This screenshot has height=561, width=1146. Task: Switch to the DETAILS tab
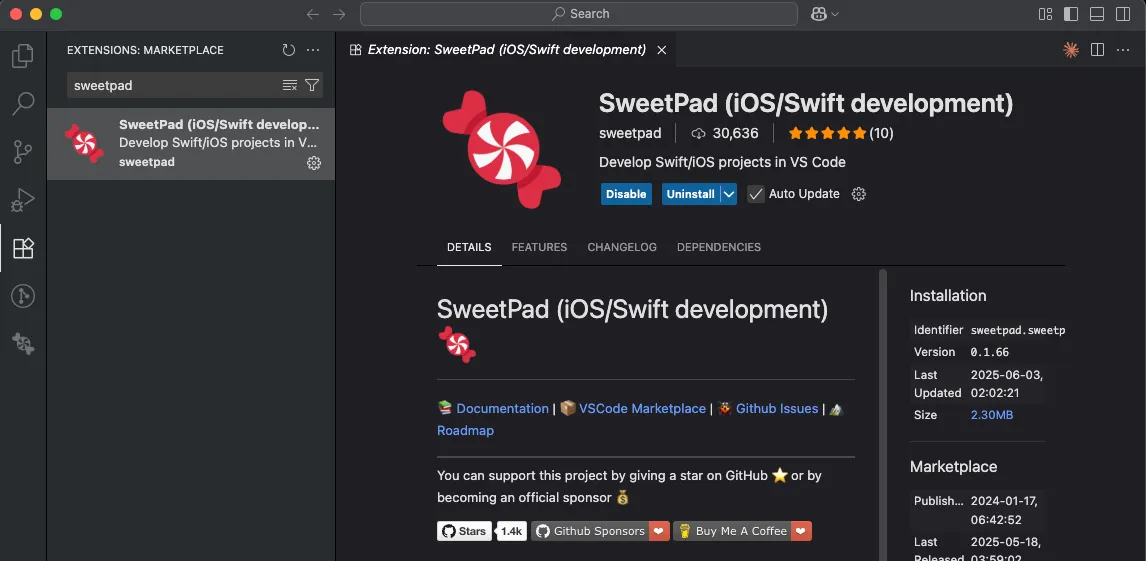469,247
